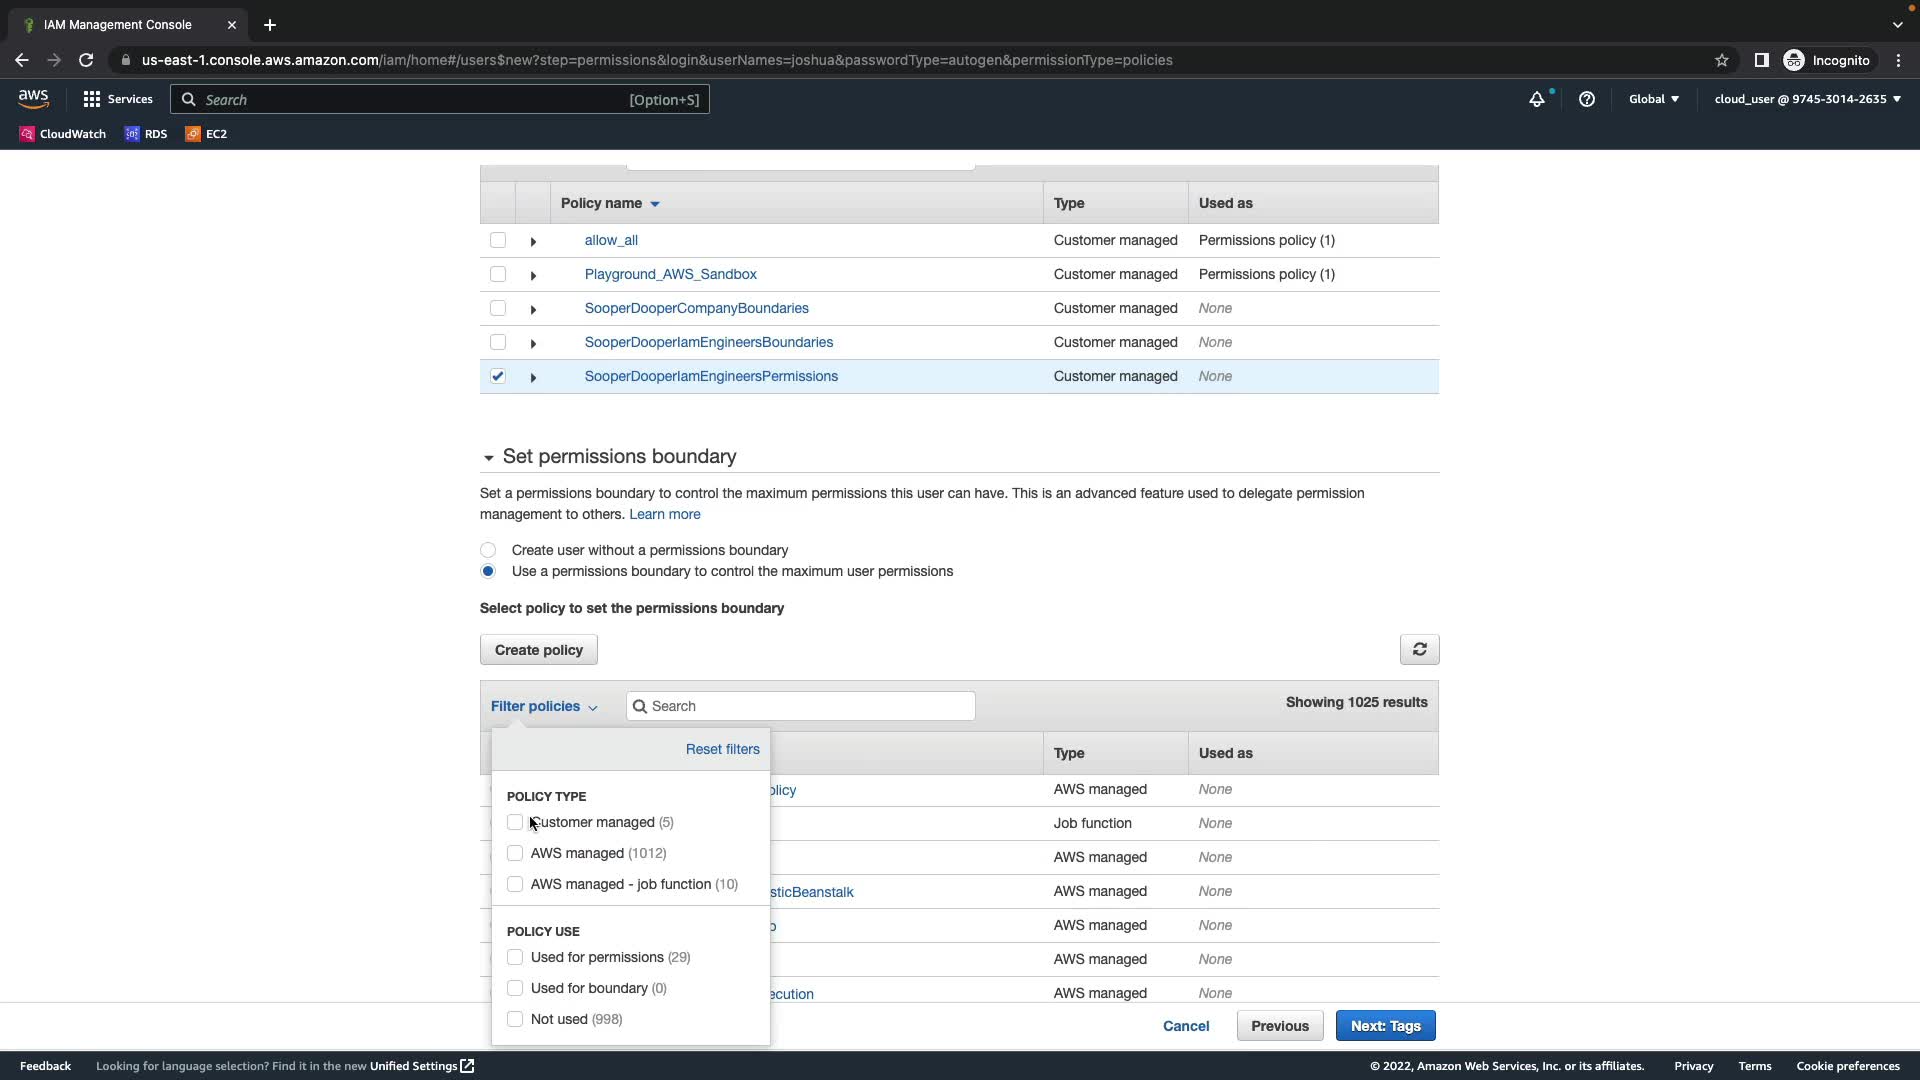Open the CloudWatch bookmark shortcut
1920x1080 pixels.
pos(62,134)
